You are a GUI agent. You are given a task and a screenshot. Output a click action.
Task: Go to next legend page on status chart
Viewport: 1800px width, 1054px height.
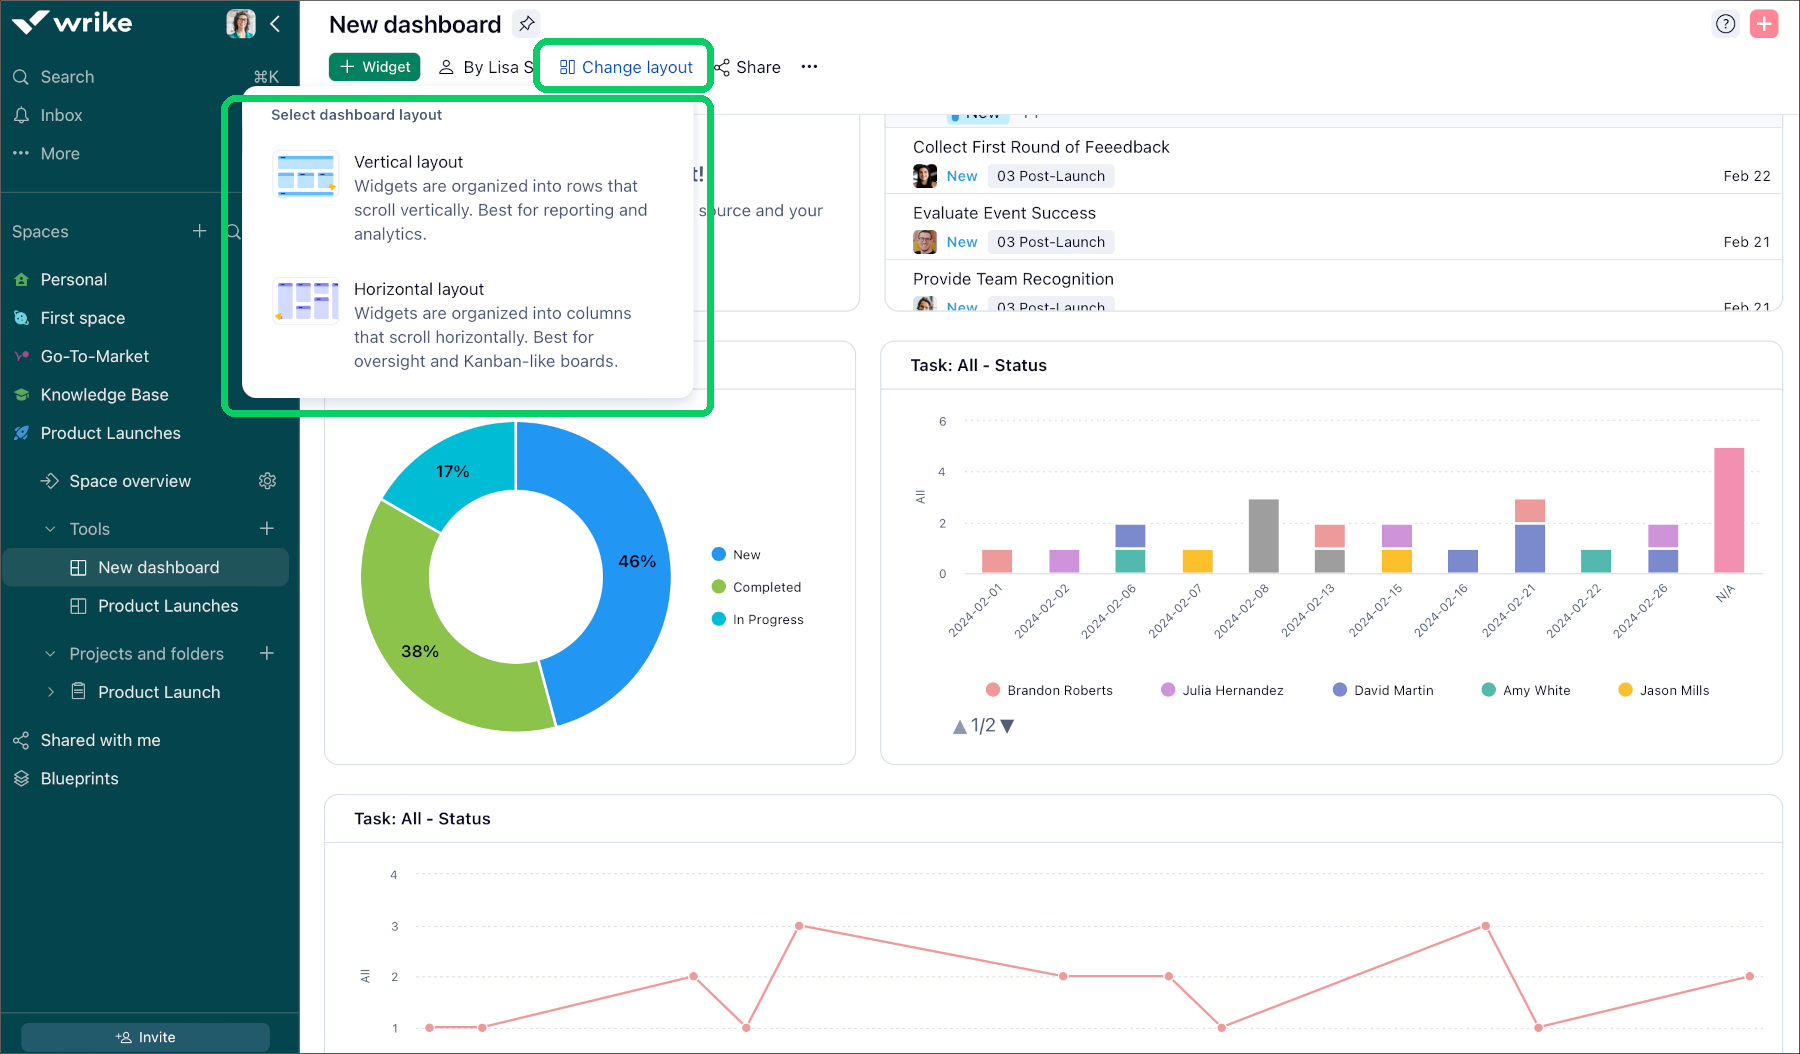tap(1007, 727)
